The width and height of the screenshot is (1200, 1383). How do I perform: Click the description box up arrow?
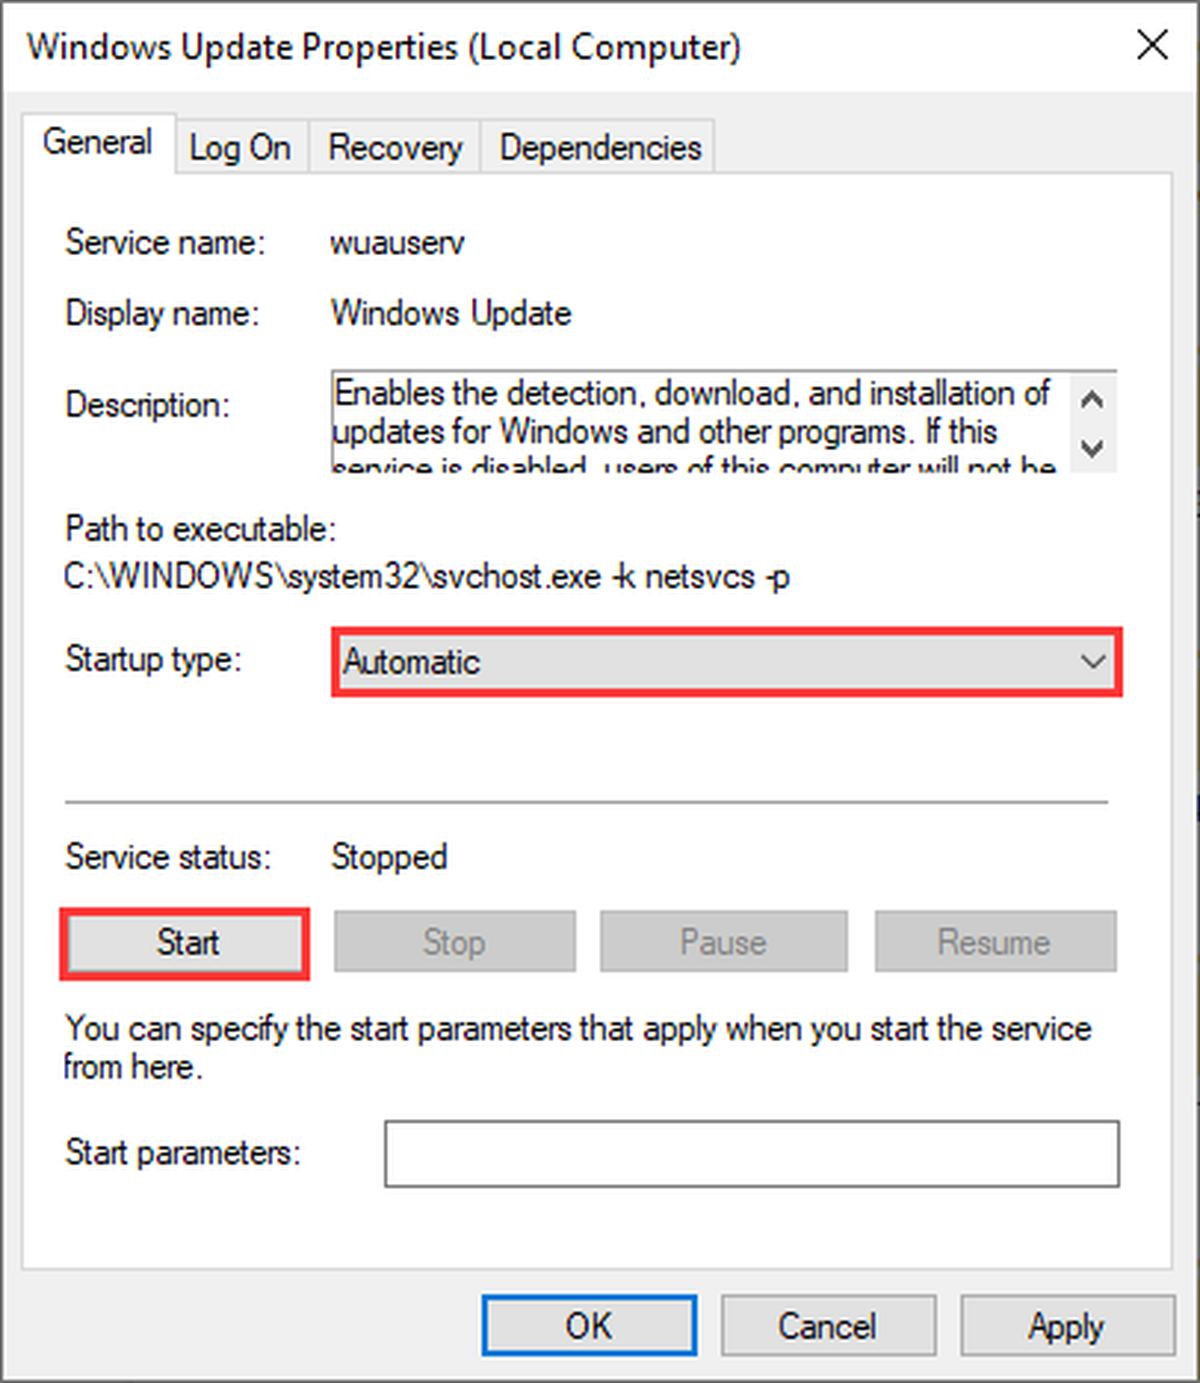click(x=1092, y=400)
